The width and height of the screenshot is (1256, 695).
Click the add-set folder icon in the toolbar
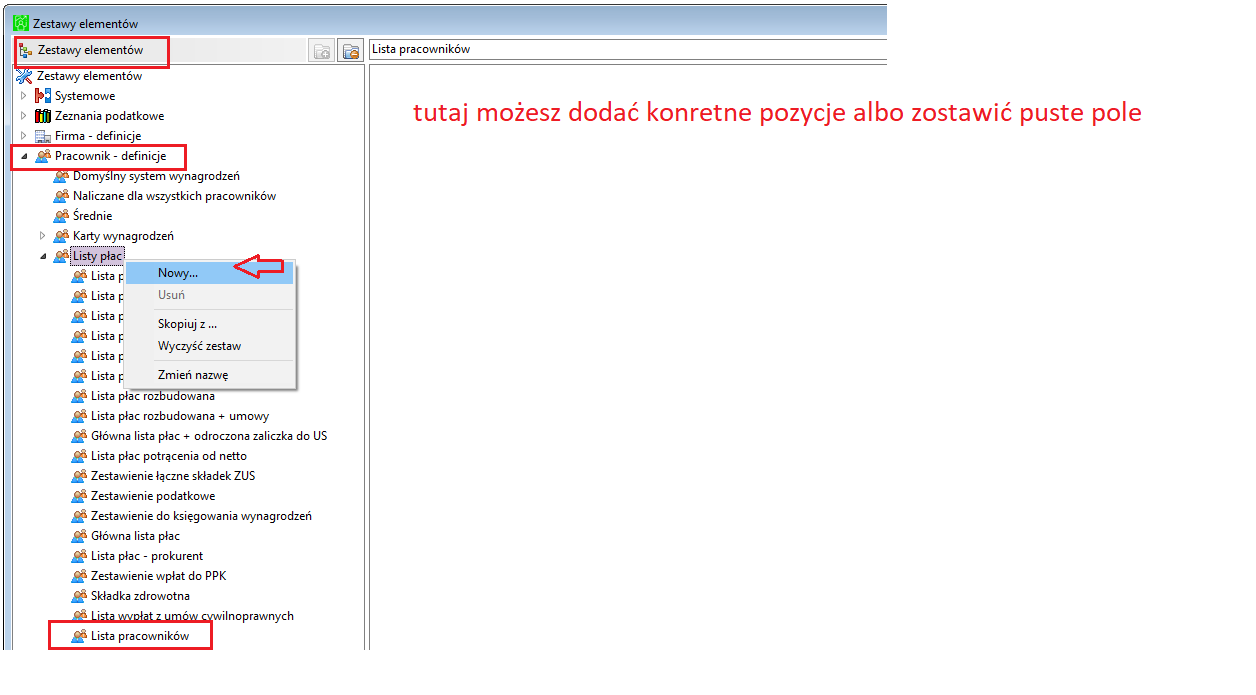(x=321, y=51)
